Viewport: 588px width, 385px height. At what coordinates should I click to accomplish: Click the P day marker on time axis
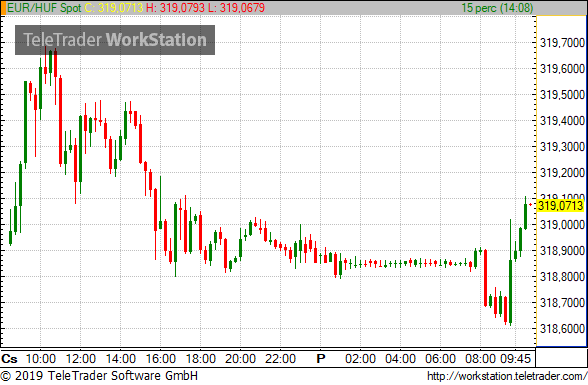coord(321,359)
